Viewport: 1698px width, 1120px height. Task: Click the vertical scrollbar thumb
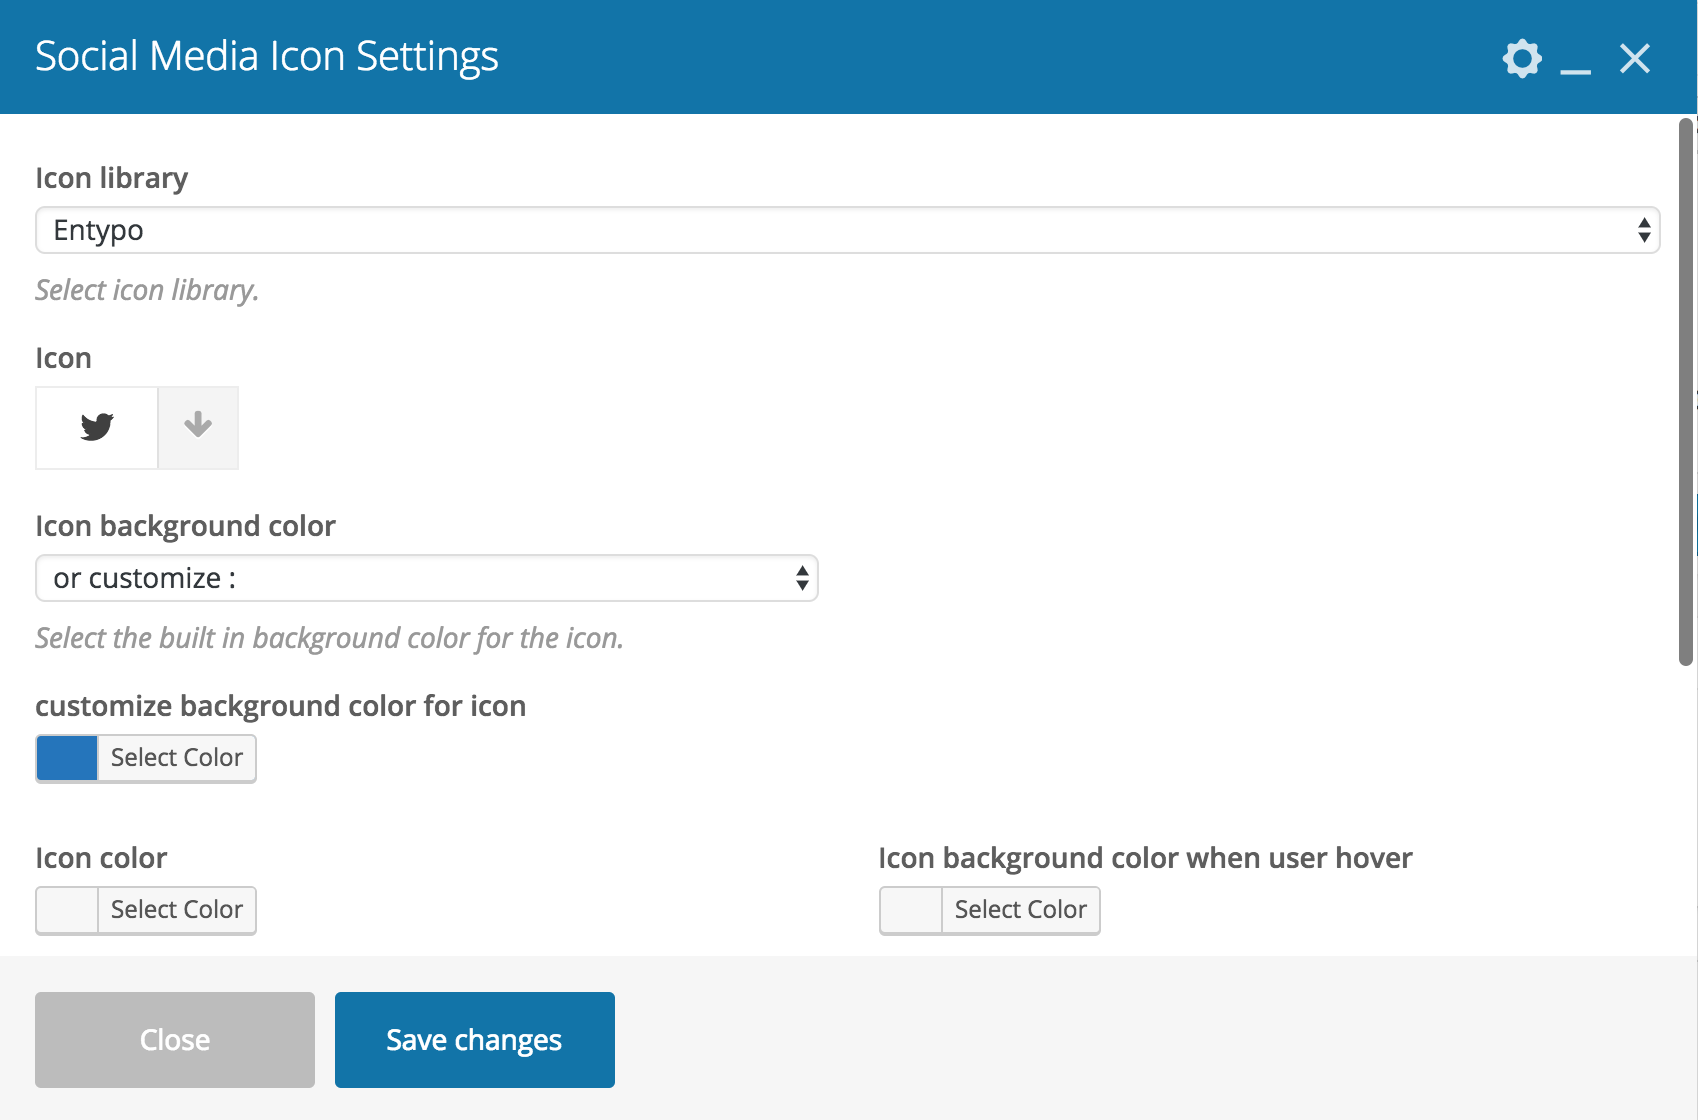1686,390
